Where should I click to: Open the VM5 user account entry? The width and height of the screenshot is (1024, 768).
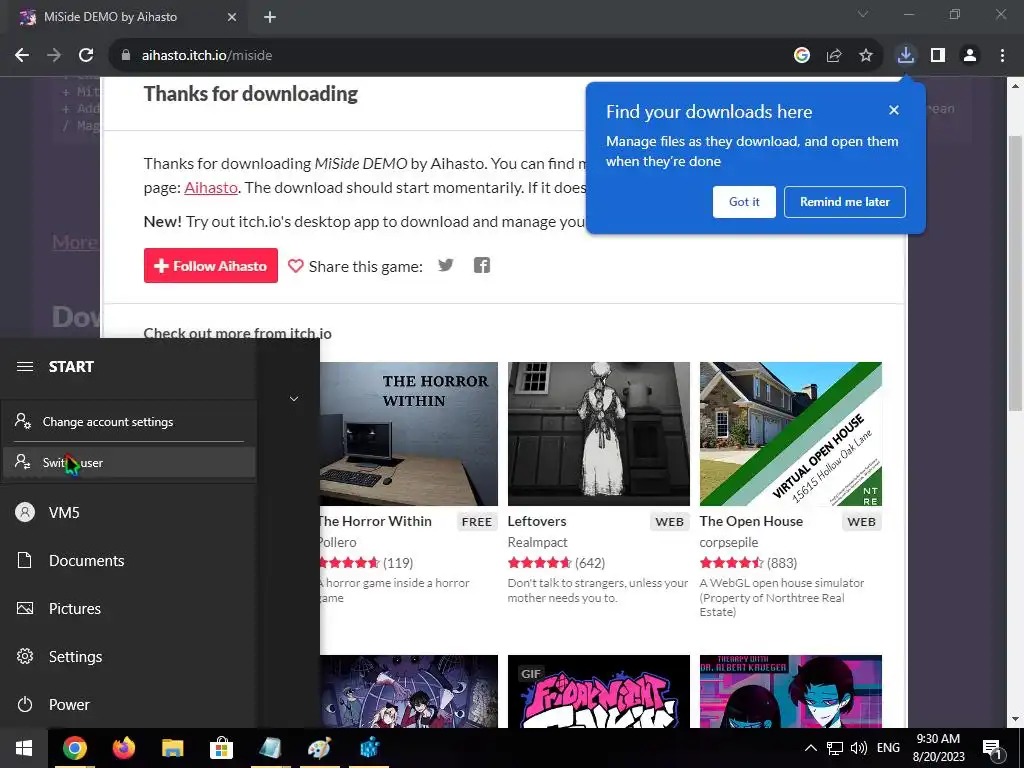point(128,513)
